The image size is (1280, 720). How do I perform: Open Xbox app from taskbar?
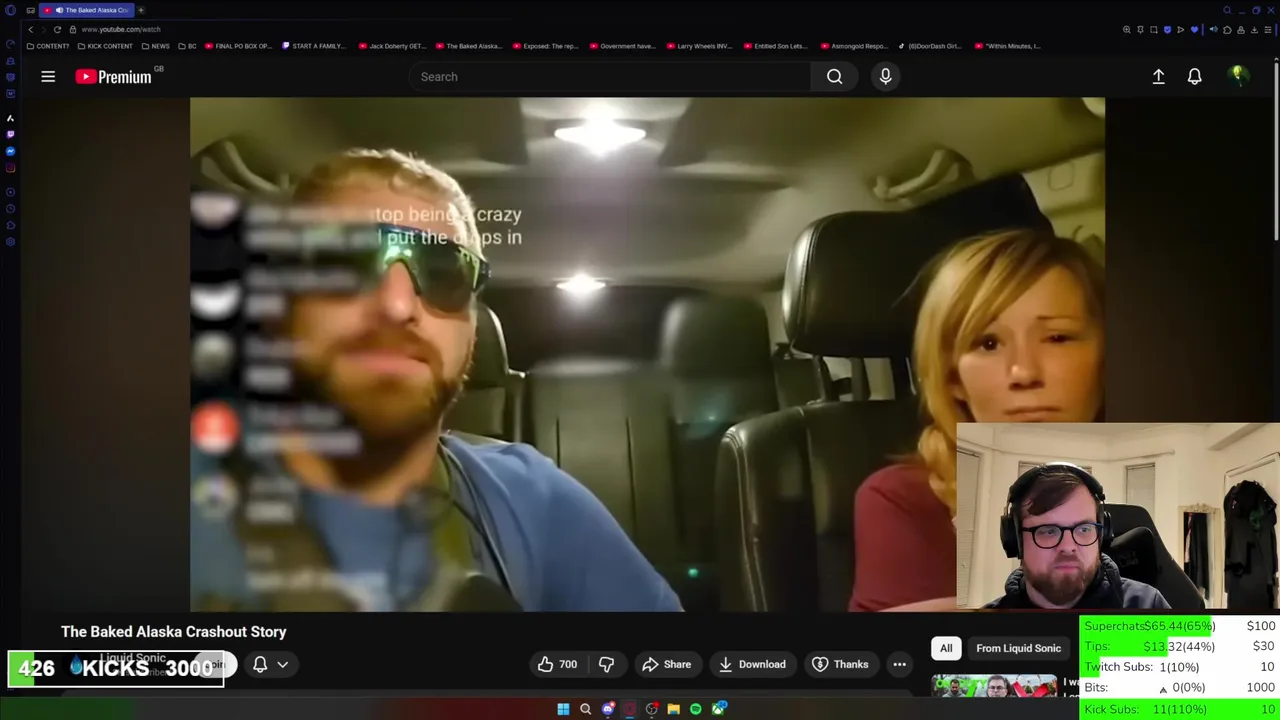(x=718, y=709)
